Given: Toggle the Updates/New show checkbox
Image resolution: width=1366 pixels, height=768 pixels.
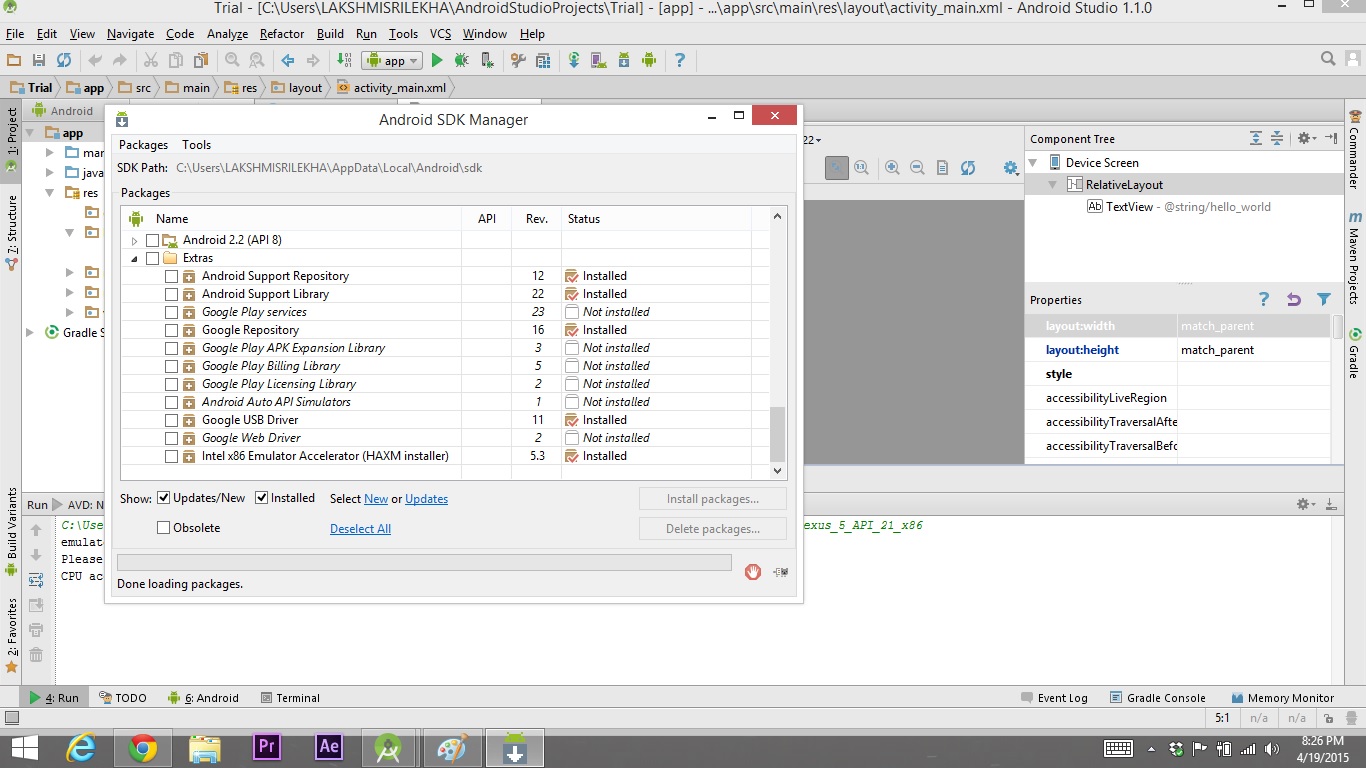Looking at the screenshot, I should click(x=164, y=498).
